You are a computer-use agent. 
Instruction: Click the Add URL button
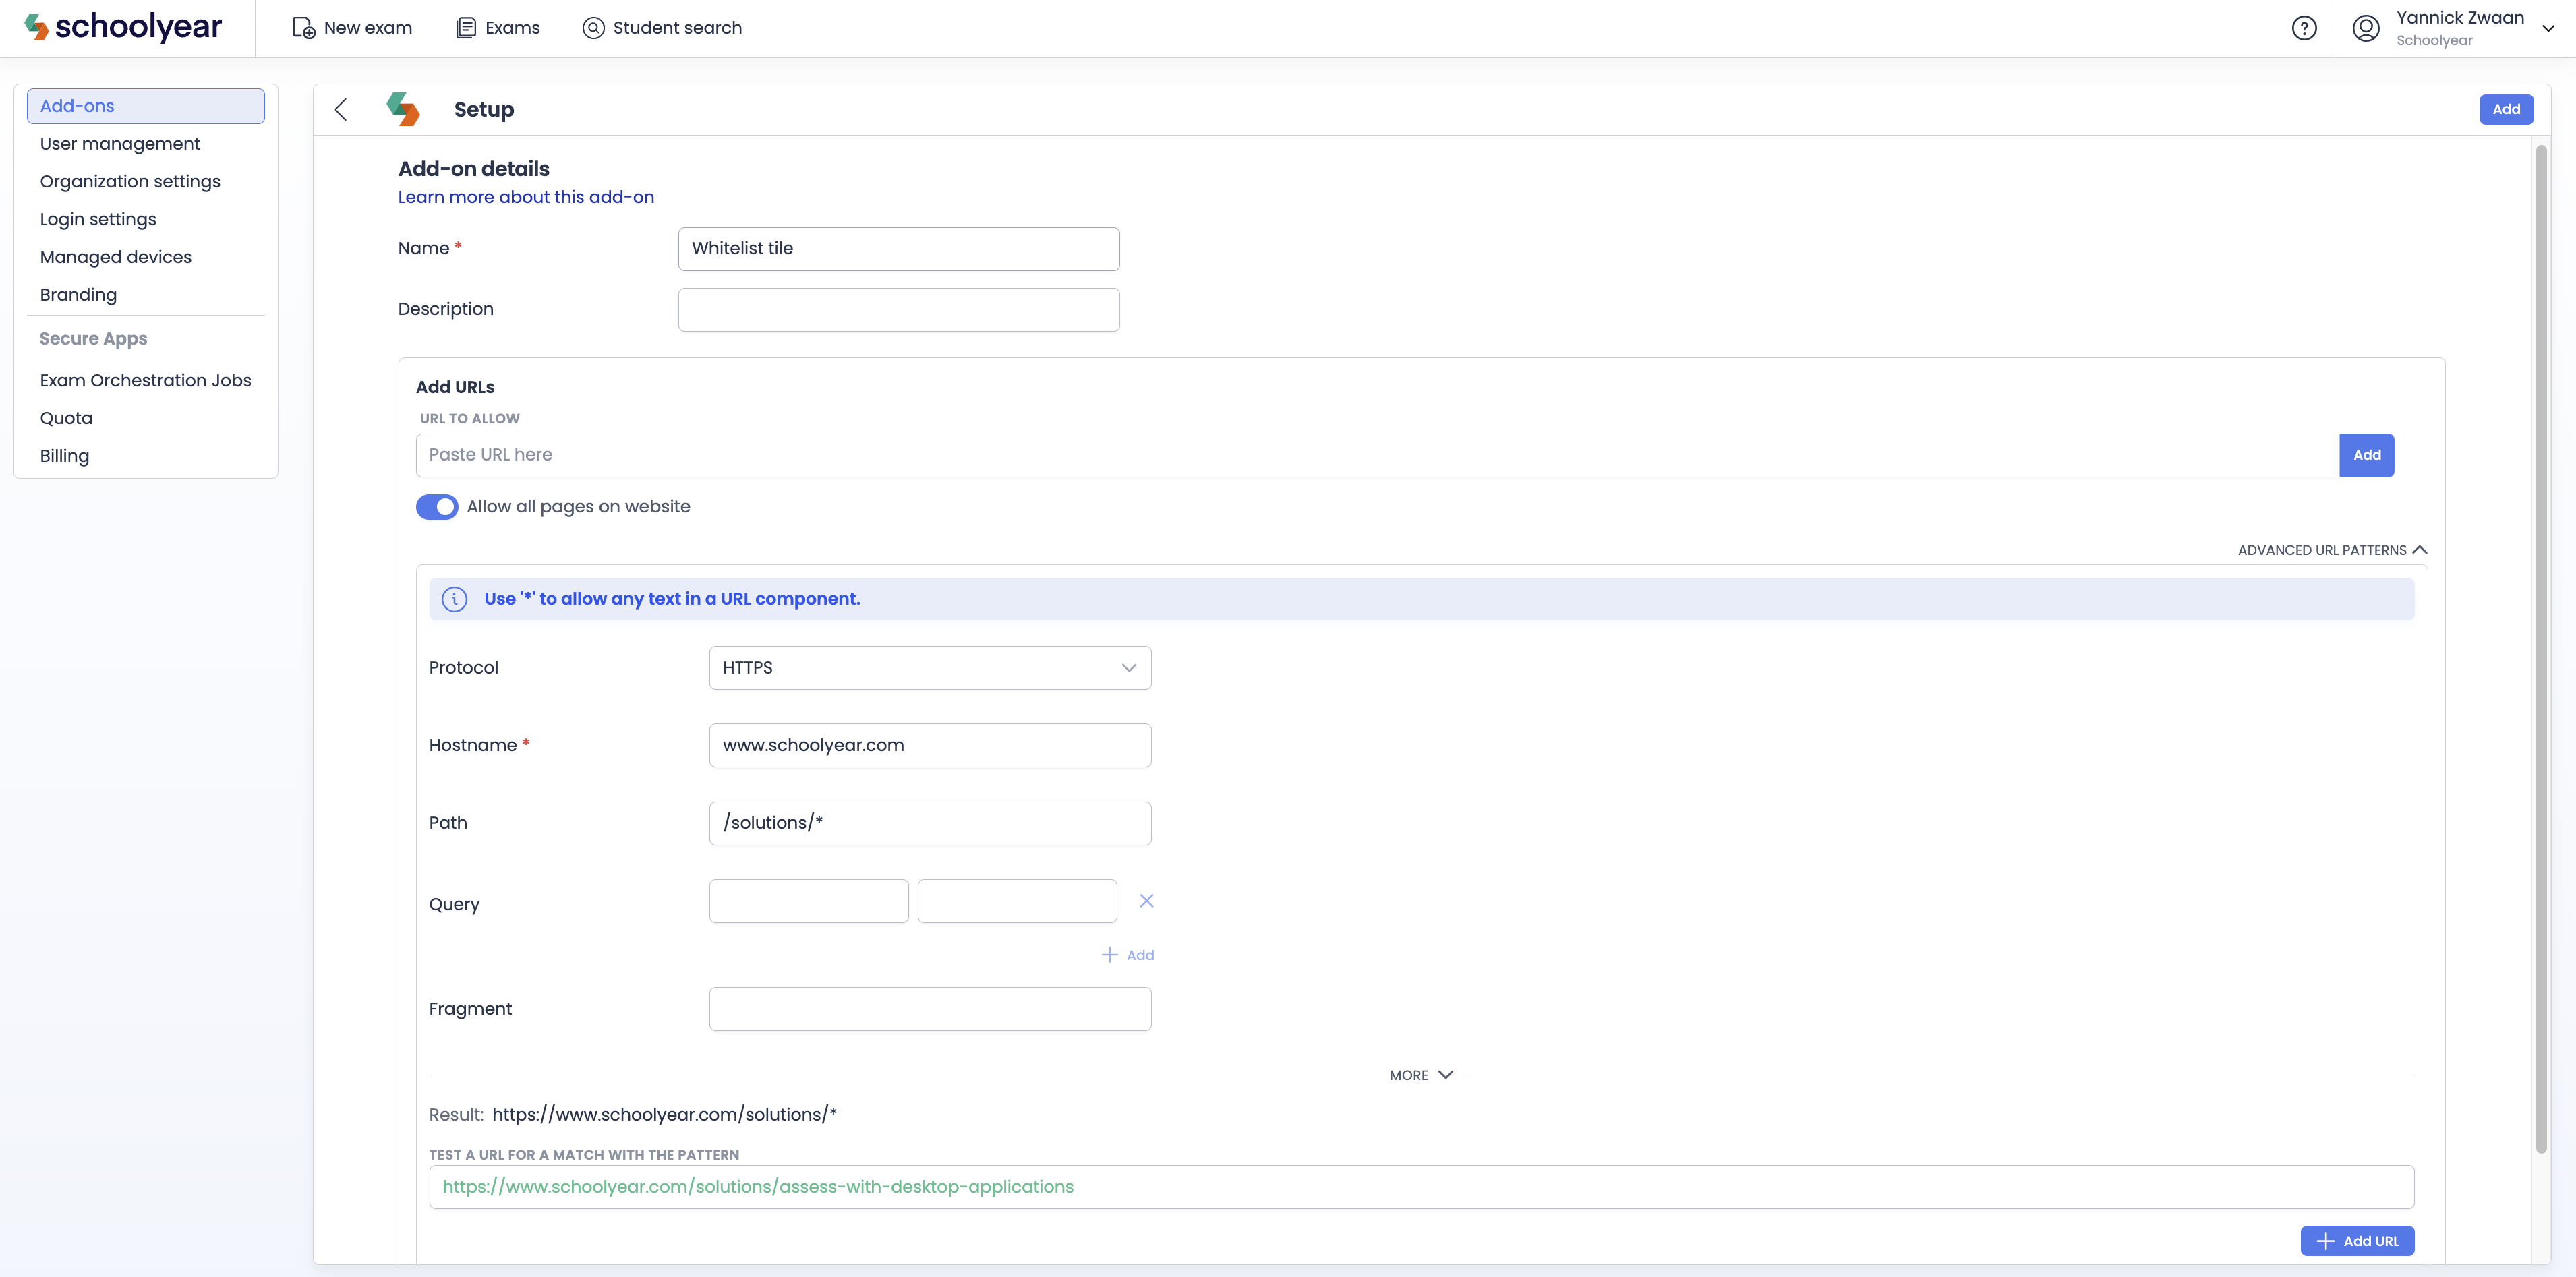[2357, 1241]
